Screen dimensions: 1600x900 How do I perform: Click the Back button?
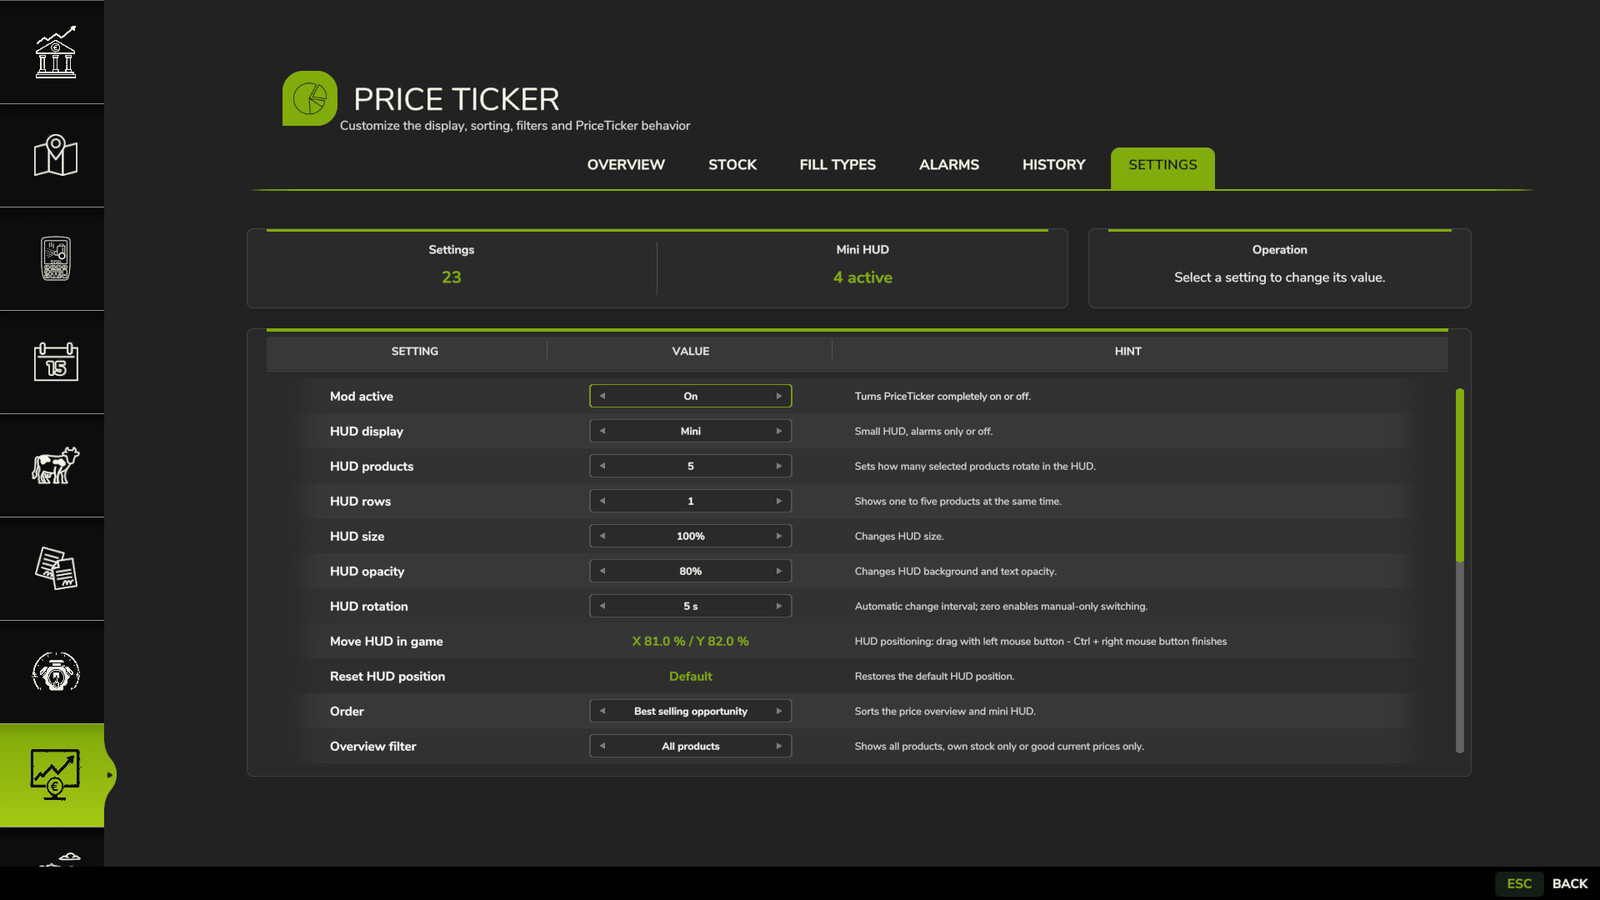[1570, 884]
